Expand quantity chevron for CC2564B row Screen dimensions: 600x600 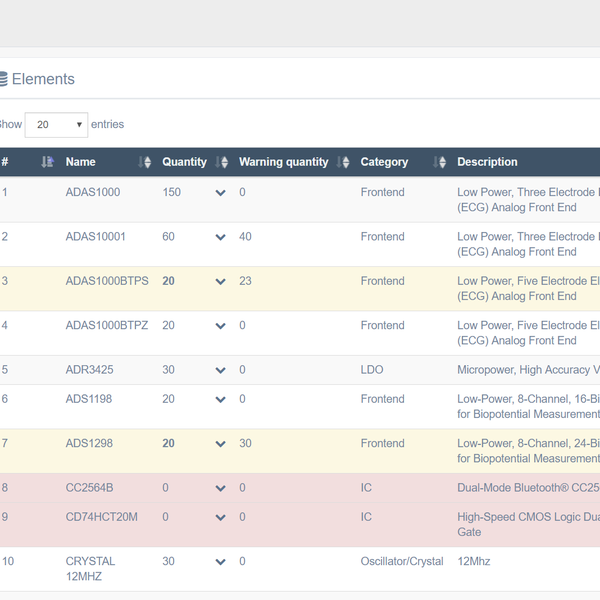pos(221,489)
